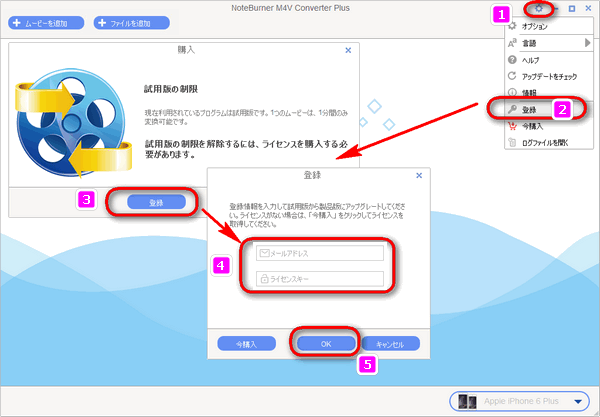Click the help question mark icon

[512, 60]
